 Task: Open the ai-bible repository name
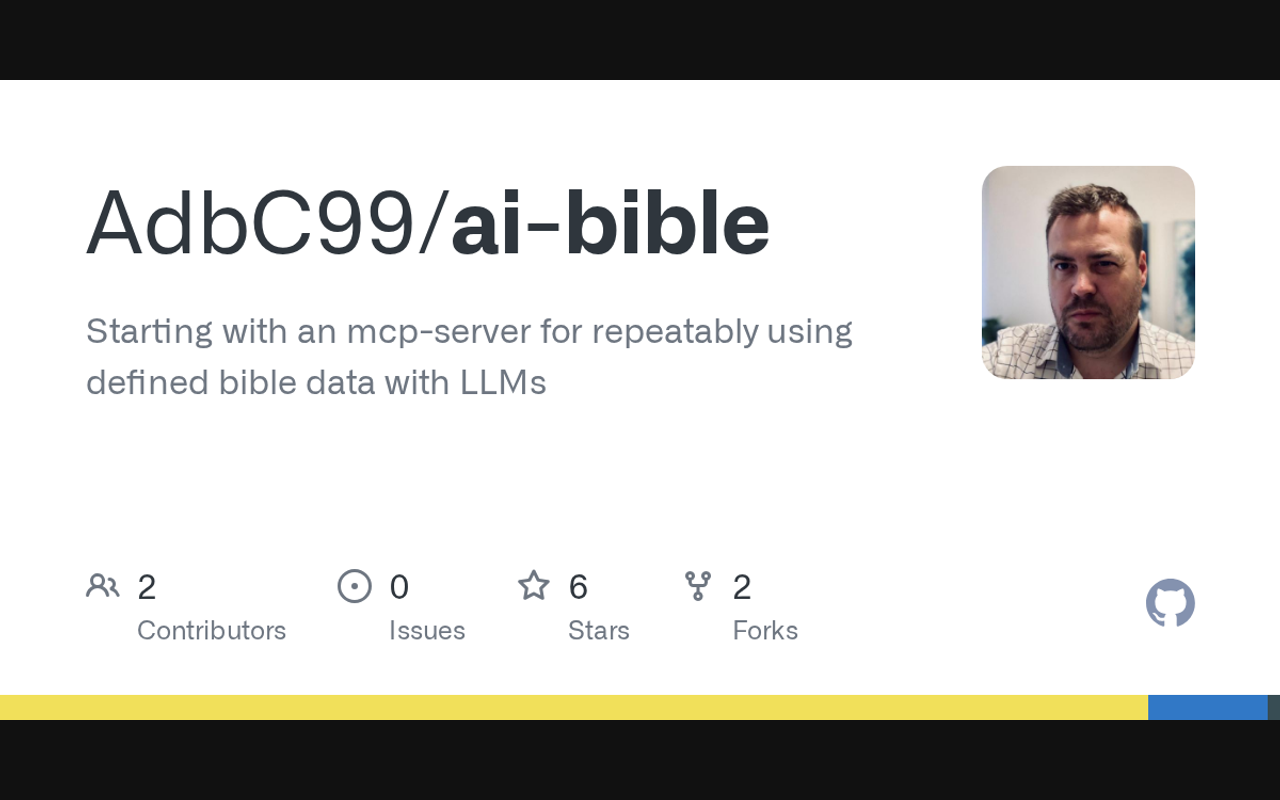[610, 224]
